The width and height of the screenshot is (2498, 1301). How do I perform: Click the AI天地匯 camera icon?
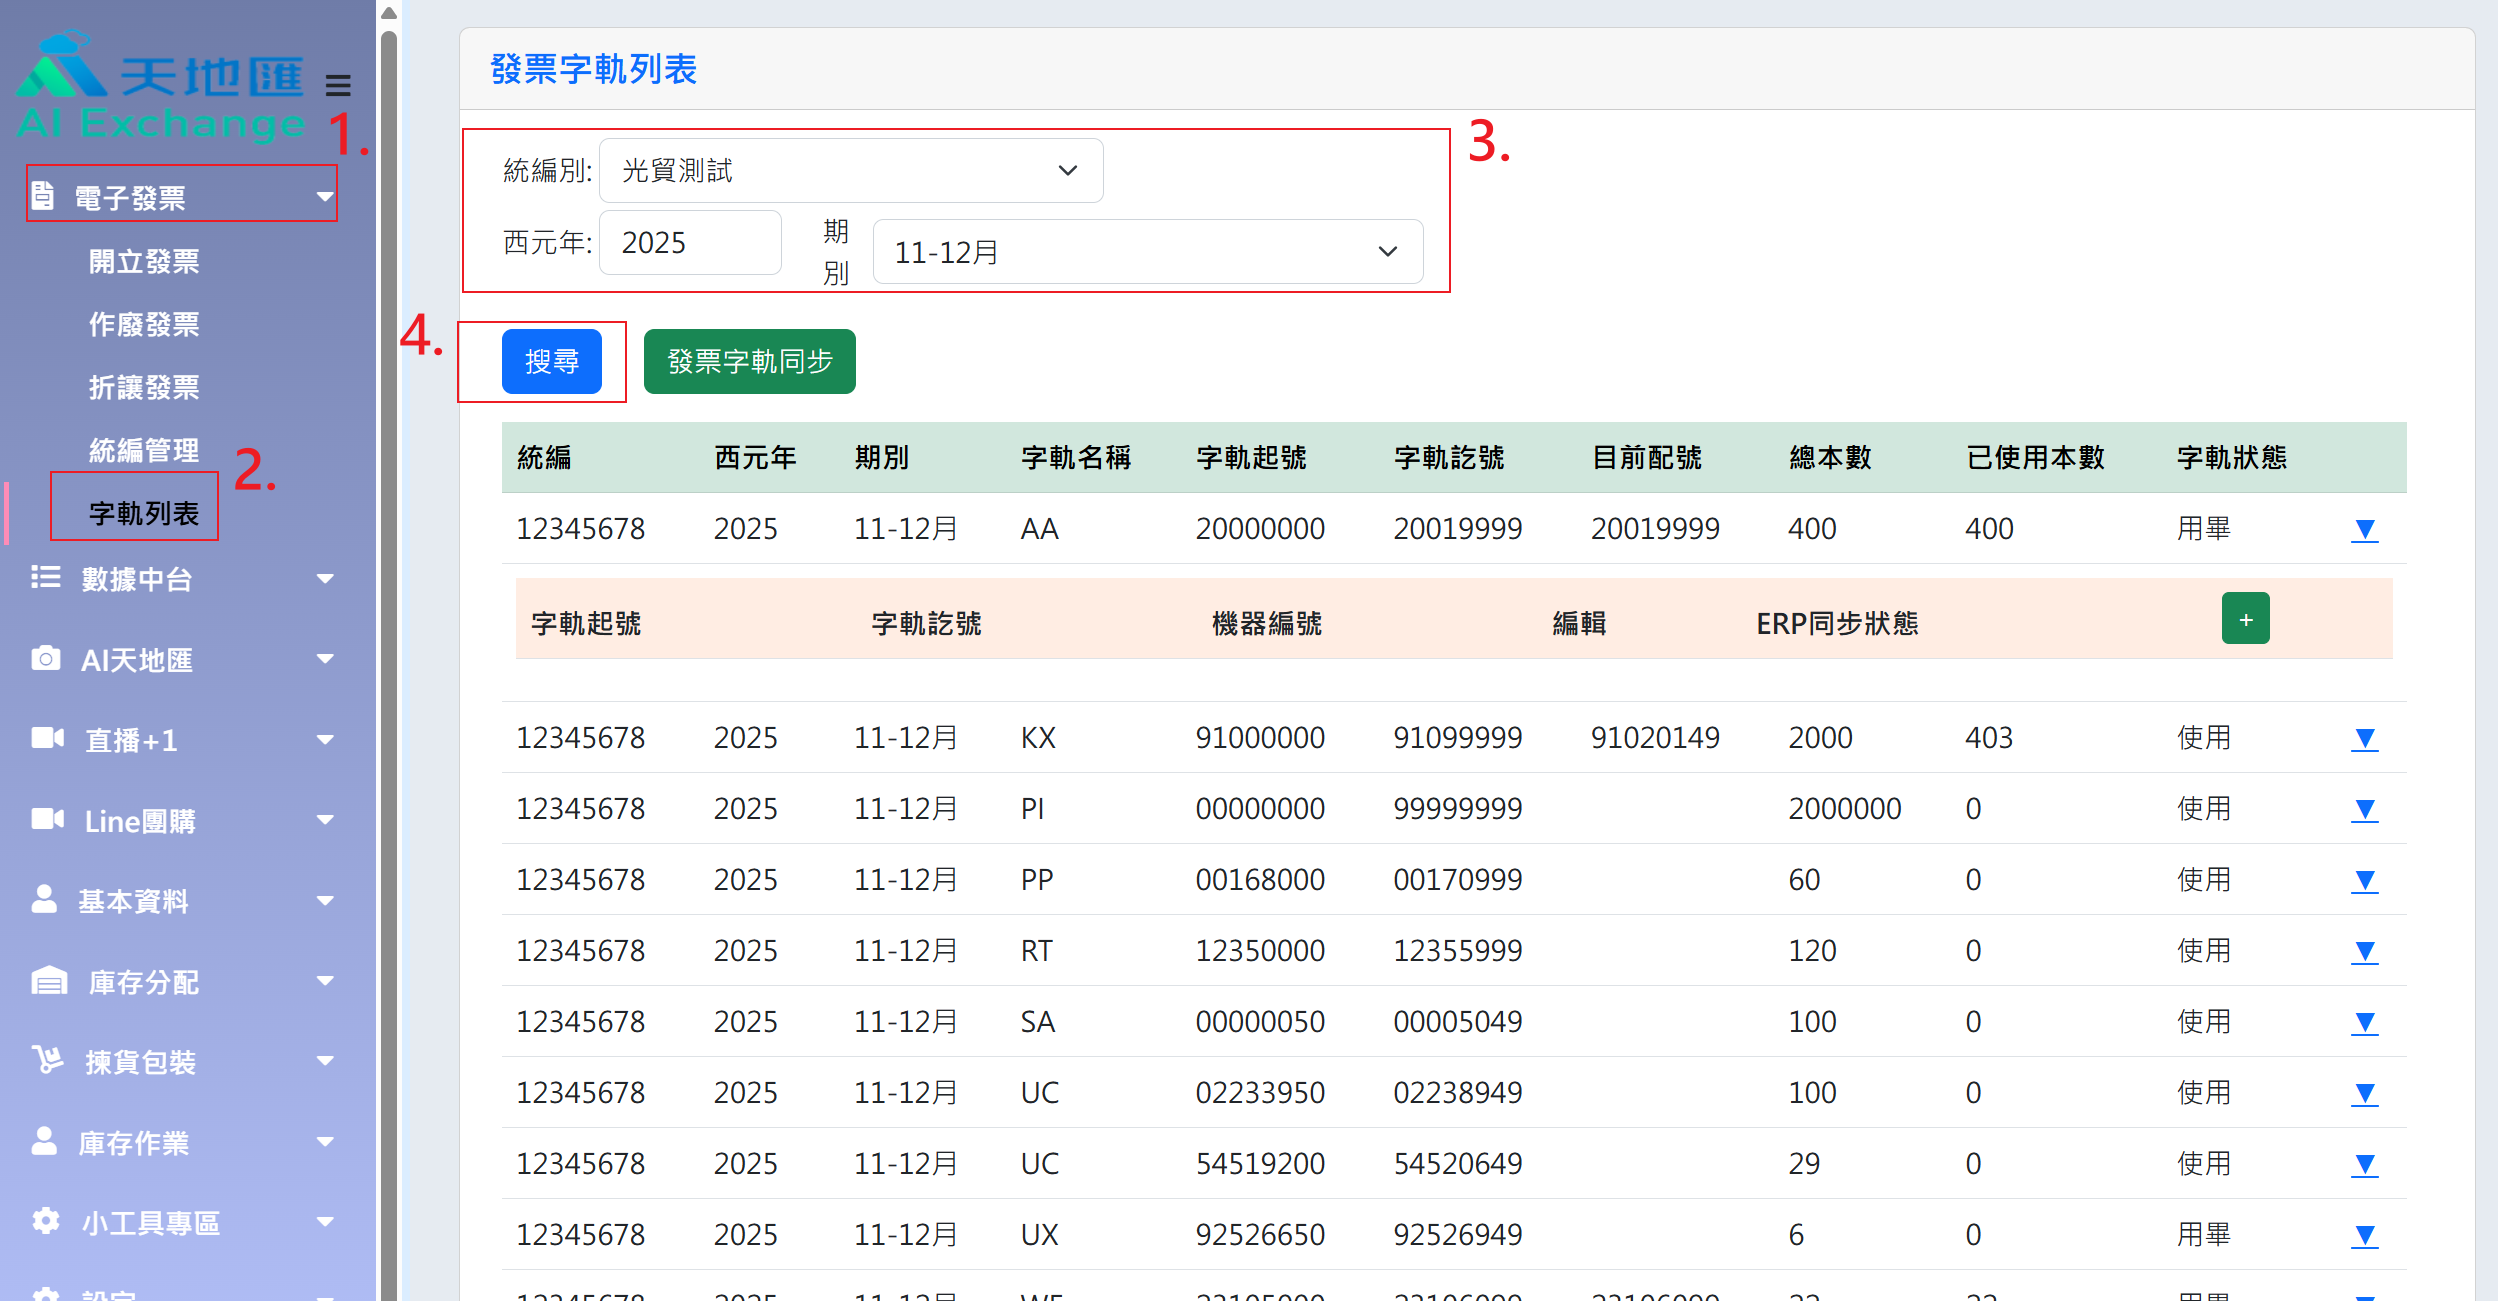(45, 659)
